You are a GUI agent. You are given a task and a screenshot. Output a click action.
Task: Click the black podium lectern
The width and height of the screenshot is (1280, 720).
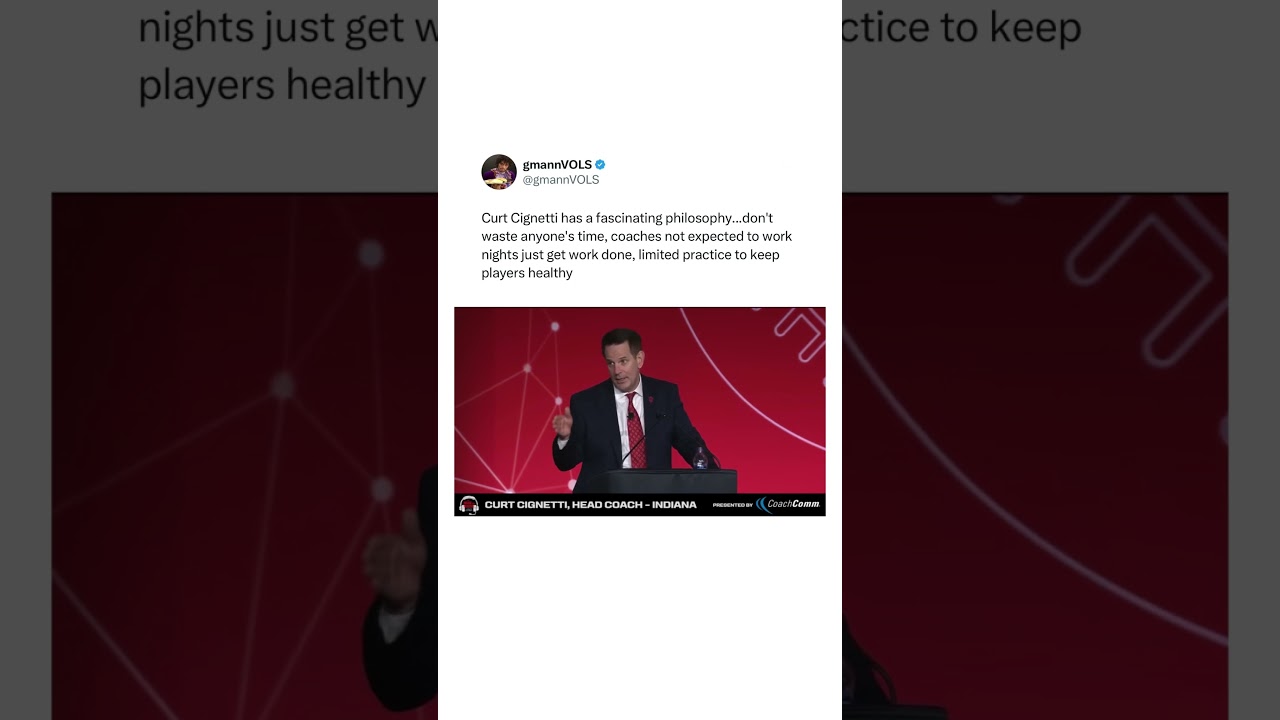pyautogui.click(x=671, y=481)
